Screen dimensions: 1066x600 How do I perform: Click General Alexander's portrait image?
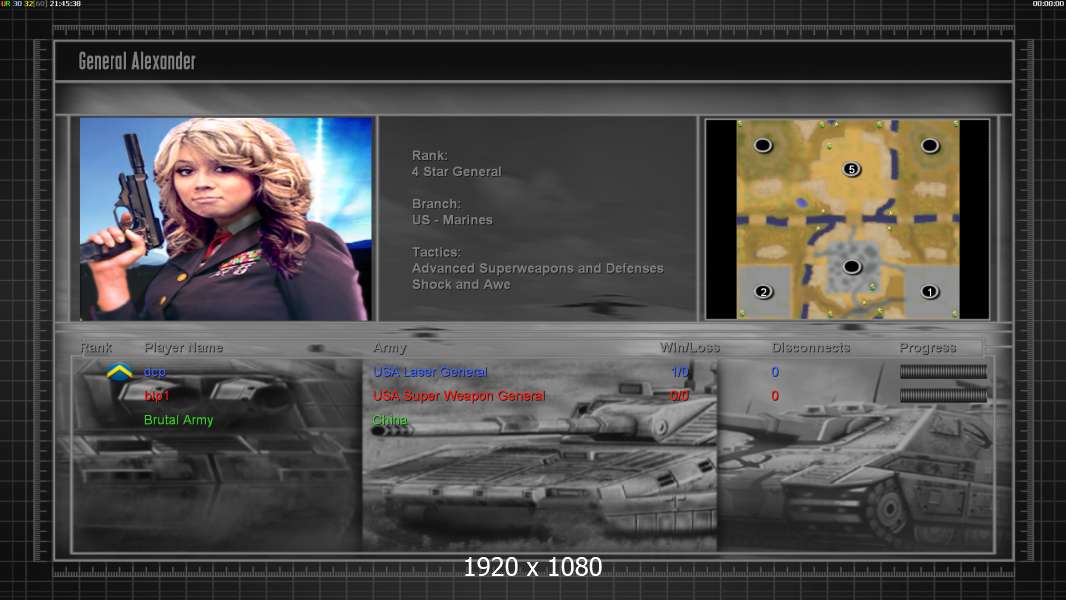[226, 218]
